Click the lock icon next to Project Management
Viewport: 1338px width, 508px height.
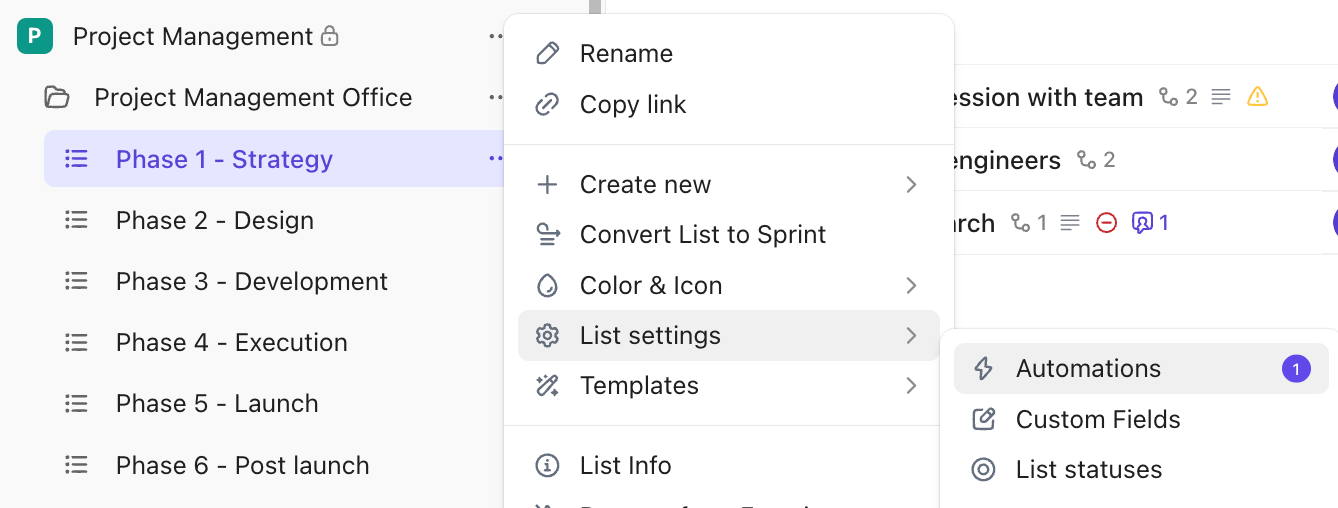click(x=329, y=37)
